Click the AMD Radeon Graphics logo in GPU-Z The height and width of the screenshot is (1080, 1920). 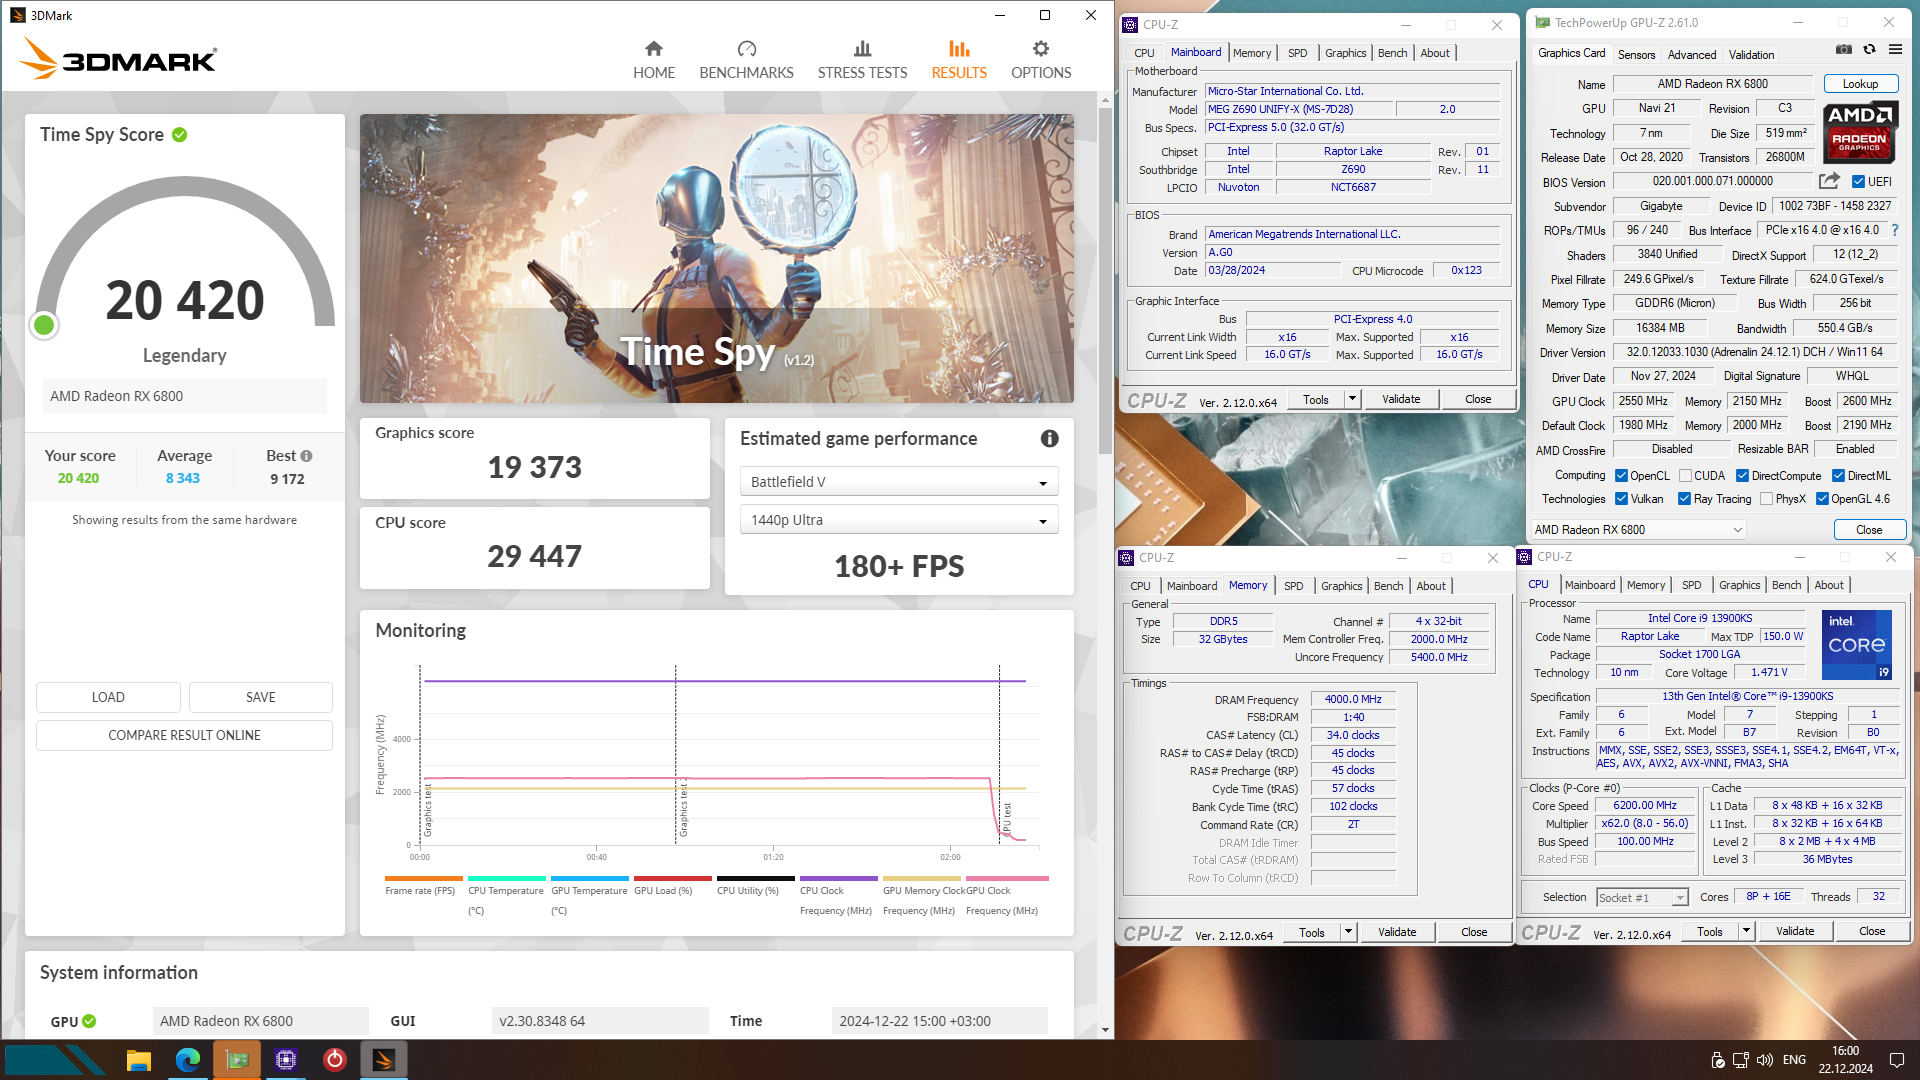pos(1859,132)
